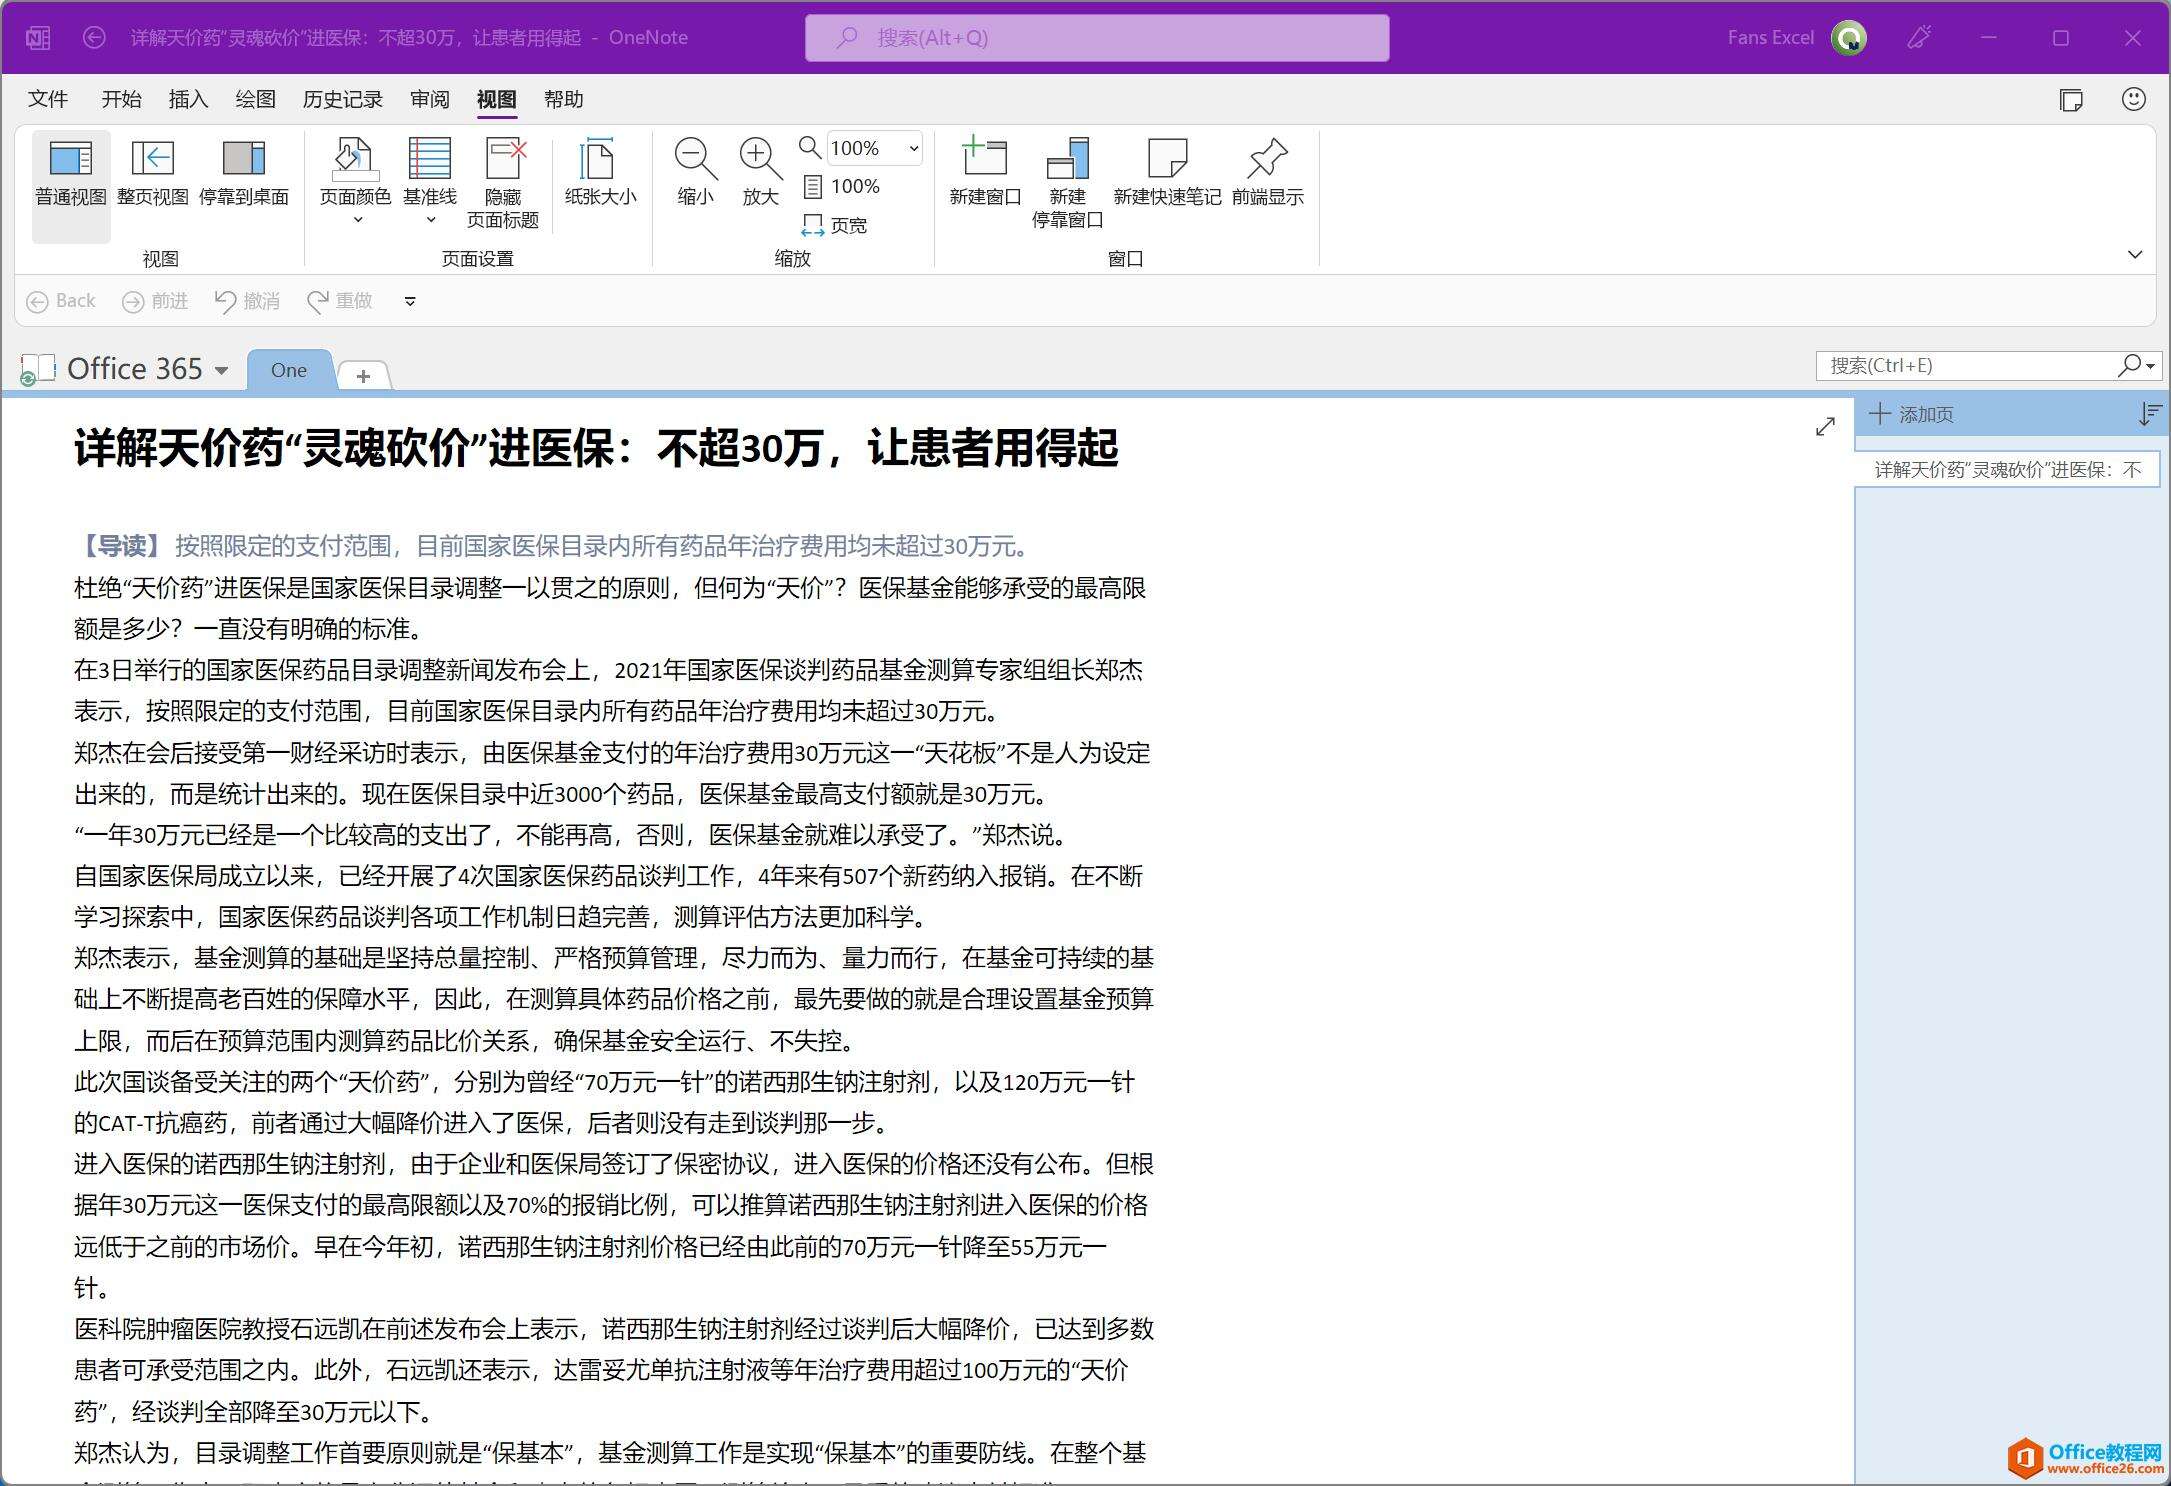Click the pen/ink mode icon in title bar
Image resolution: width=2171 pixels, height=1486 pixels.
(x=1919, y=38)
